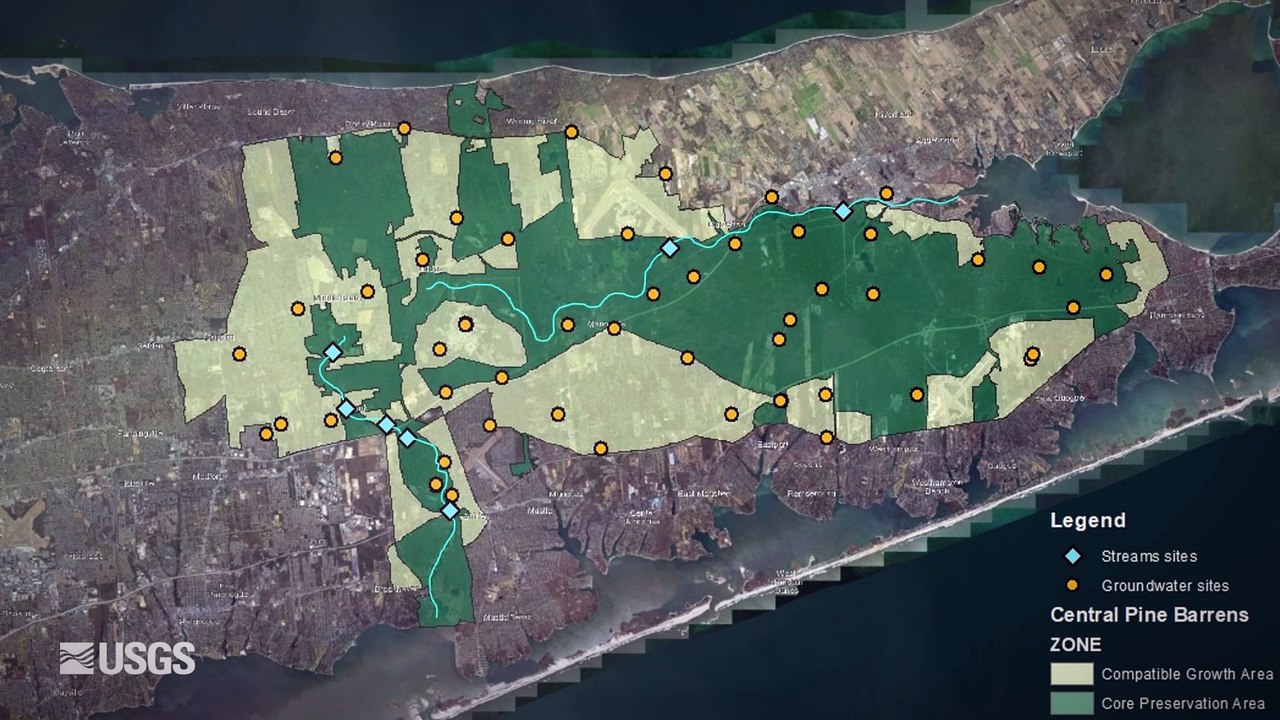Click the "Groundwater sites" legend label
1280x720 pixels.
tap(1165, 585)
